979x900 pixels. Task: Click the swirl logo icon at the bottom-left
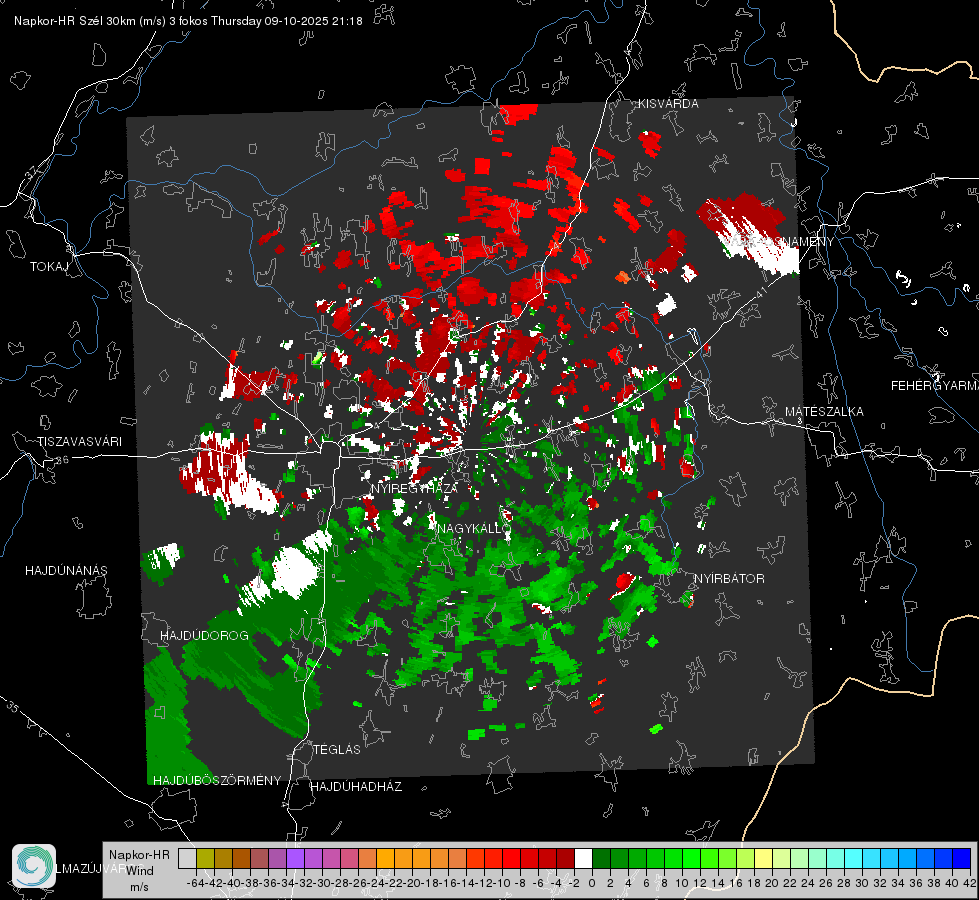tap(34, 866)
